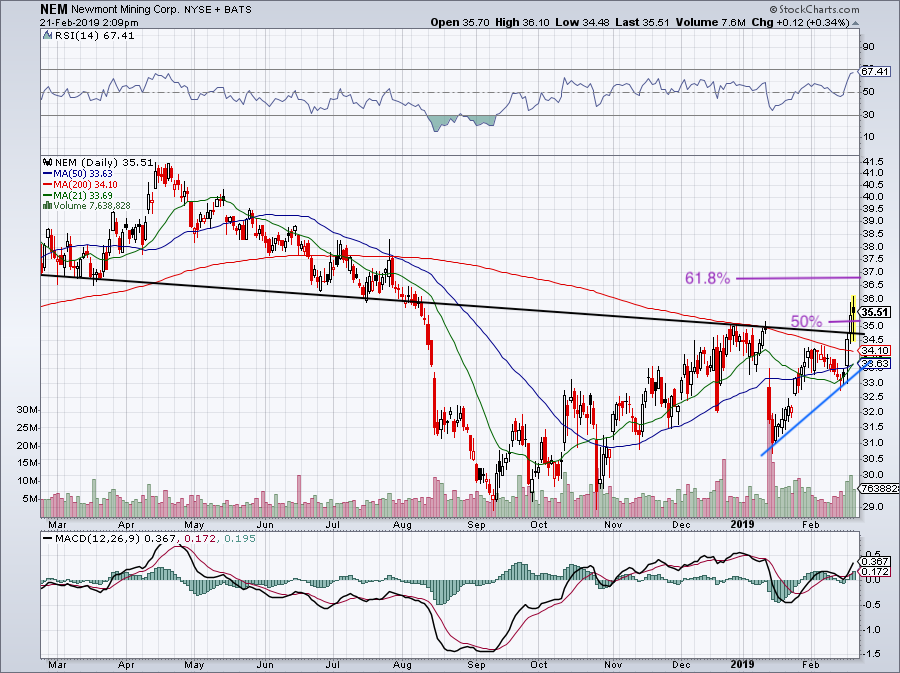This screenshot has width=900, height=673.
Task: Click the 61.8% Fibonacci retracement label
Action: (x=707, y=279)
